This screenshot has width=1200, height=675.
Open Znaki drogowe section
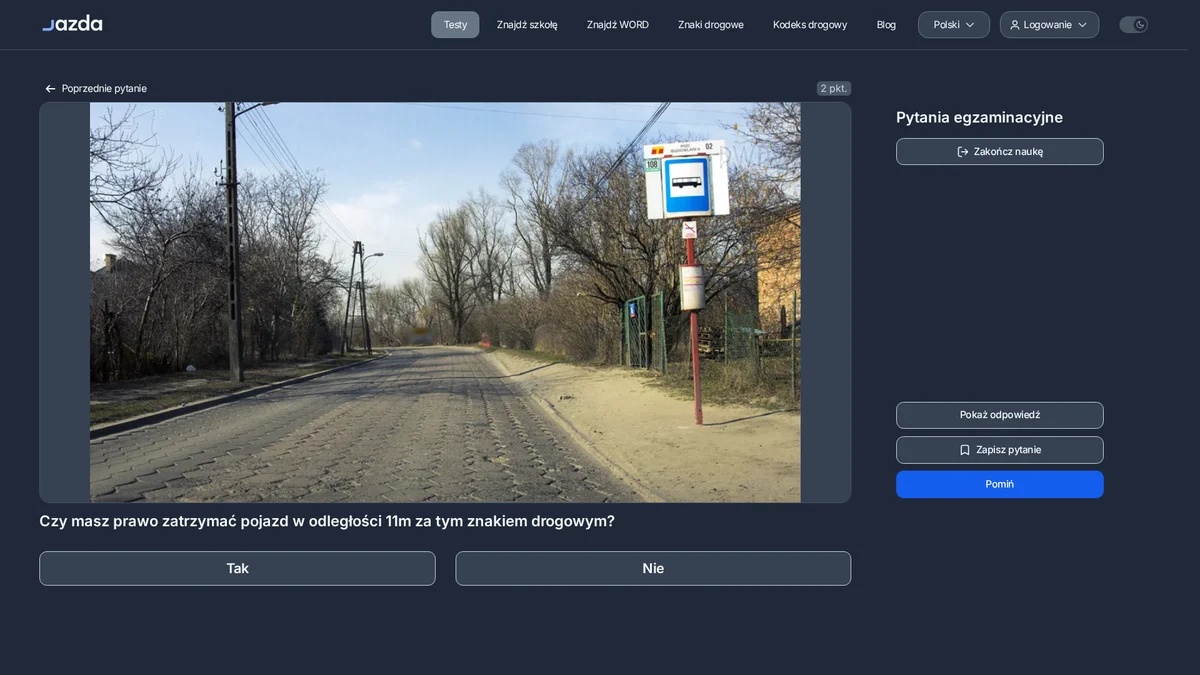[x=711, y=25]
